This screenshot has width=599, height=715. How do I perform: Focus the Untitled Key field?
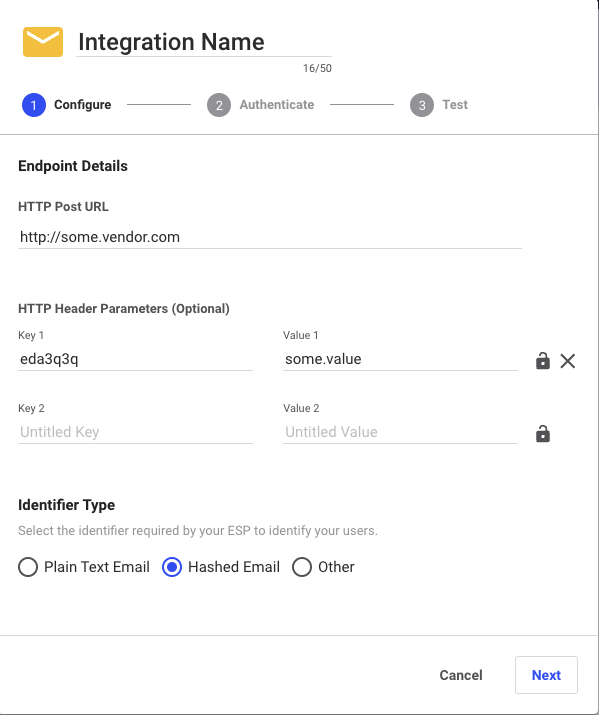point(135,432)
